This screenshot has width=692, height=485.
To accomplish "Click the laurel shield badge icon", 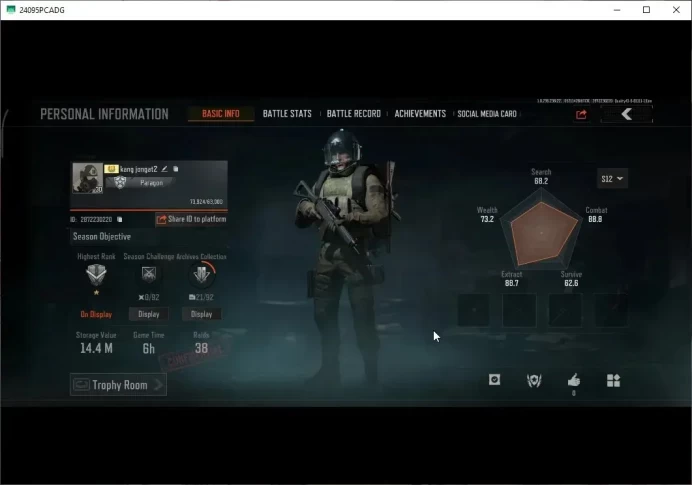I will [x=534, y=380].
